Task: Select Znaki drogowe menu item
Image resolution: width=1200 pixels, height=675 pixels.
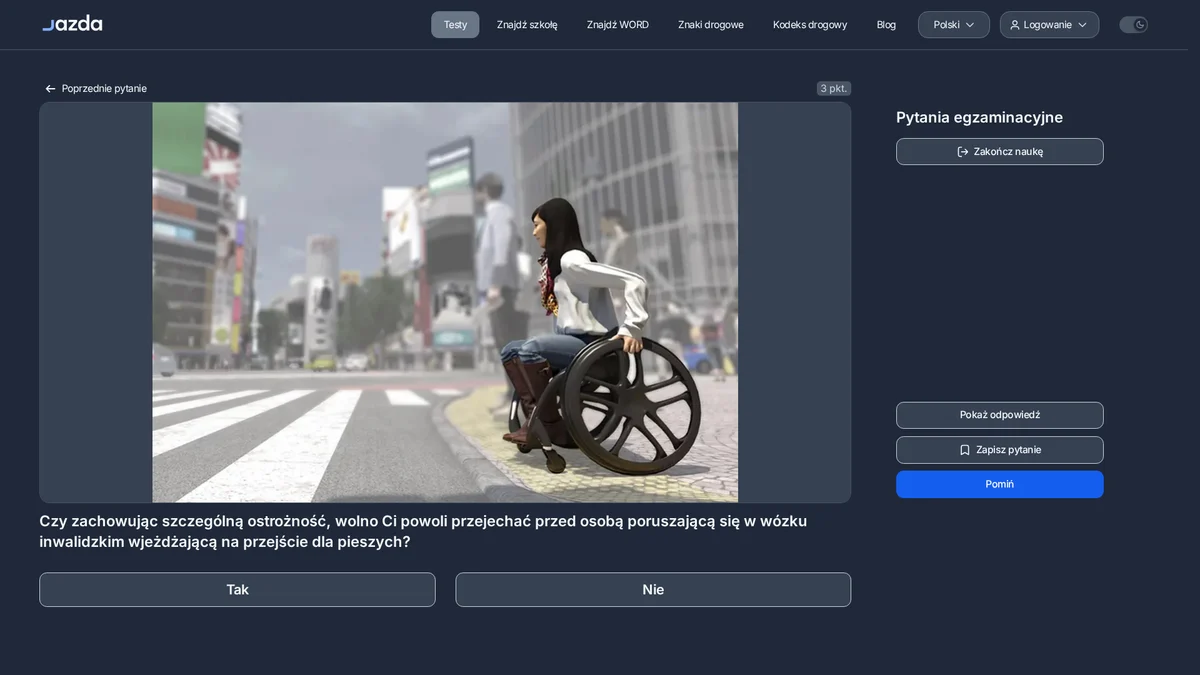Action: click(x=711, y=25)
